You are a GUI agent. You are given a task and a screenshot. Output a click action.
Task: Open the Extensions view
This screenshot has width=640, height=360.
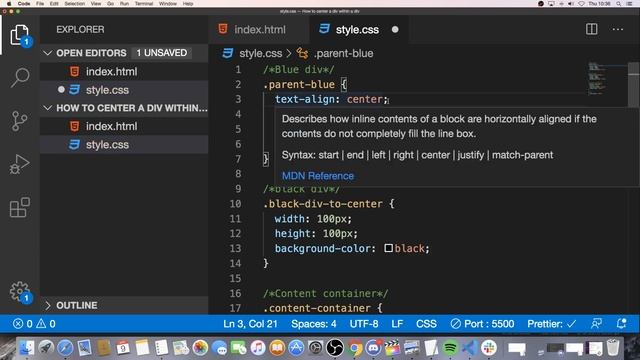[20, 207]
